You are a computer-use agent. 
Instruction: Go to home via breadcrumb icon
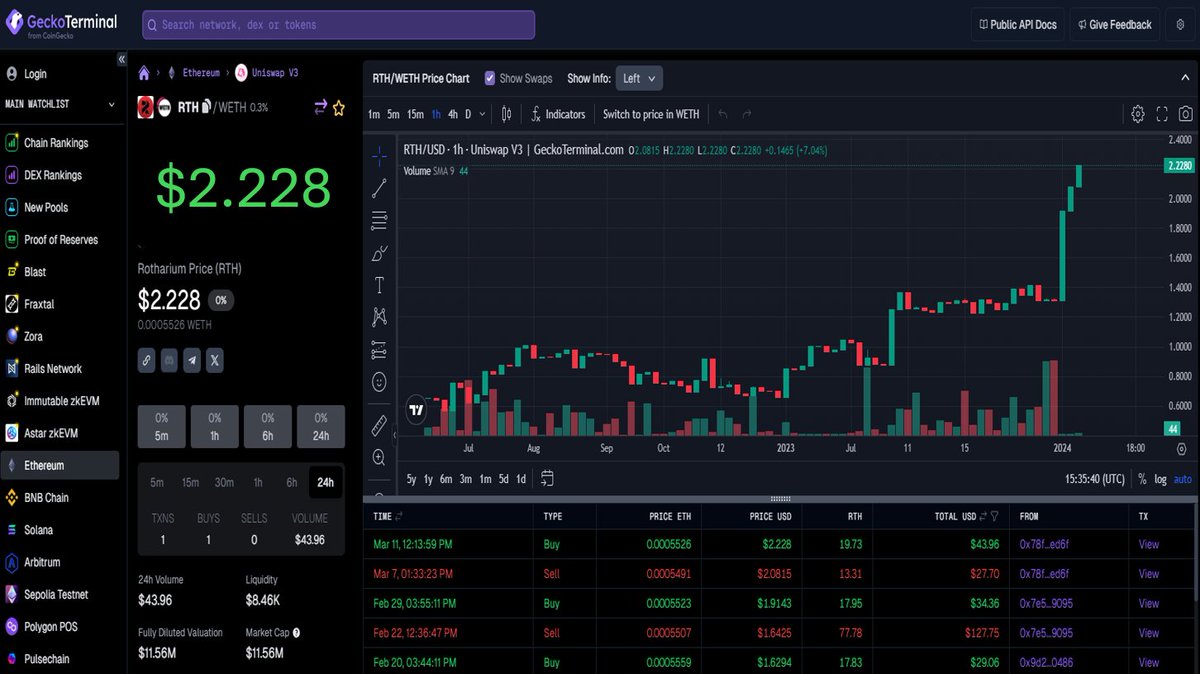(144, 73)
